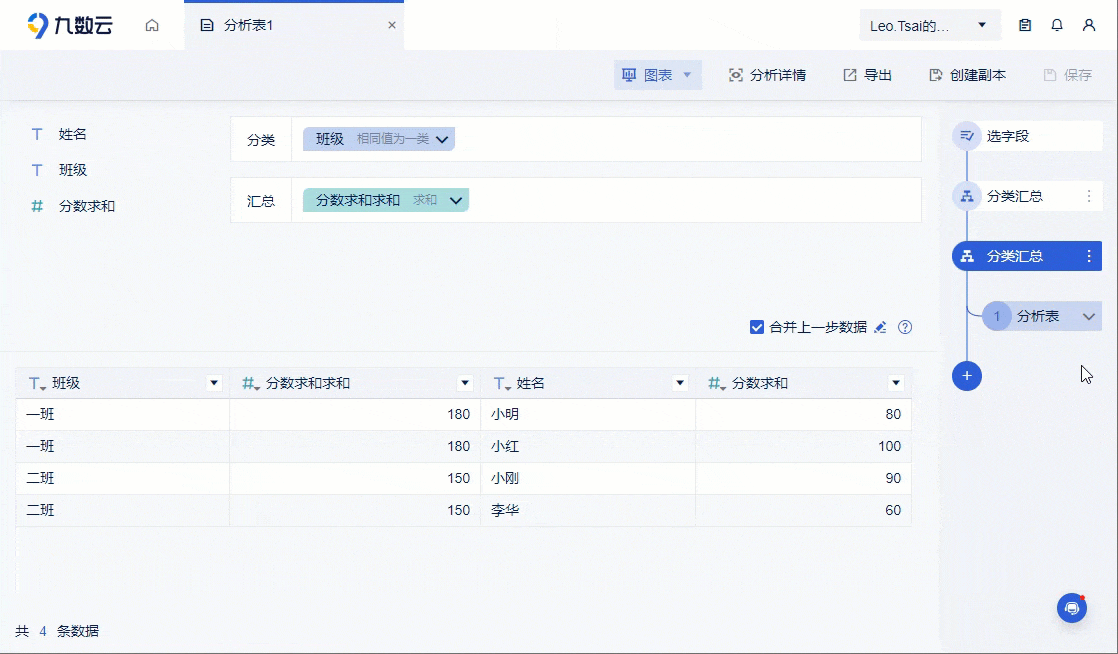The image size is (1118, 654).
Task: Click 分析详情 in the toolbar
Action: pyautogui.click(x=768, y=74)
